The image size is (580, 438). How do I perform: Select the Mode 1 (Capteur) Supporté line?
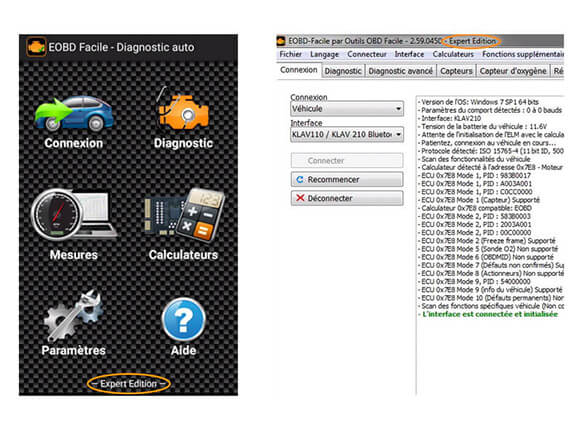tap(479, 200)
